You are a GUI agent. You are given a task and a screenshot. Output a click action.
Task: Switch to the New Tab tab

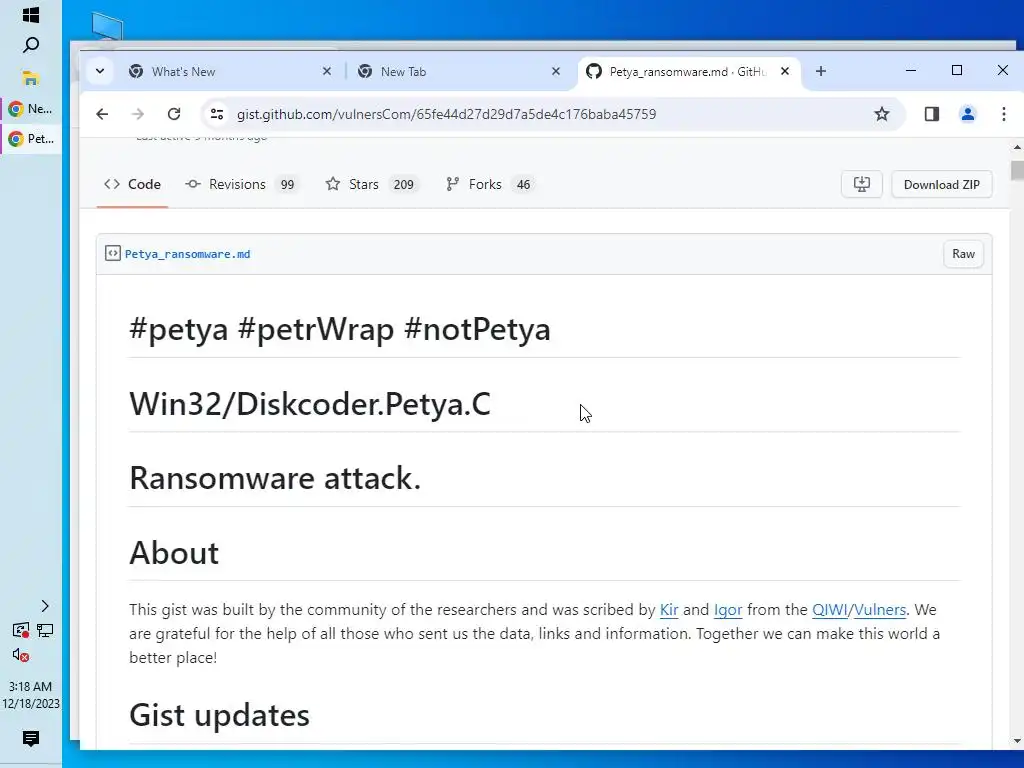[x=458, y=72]
